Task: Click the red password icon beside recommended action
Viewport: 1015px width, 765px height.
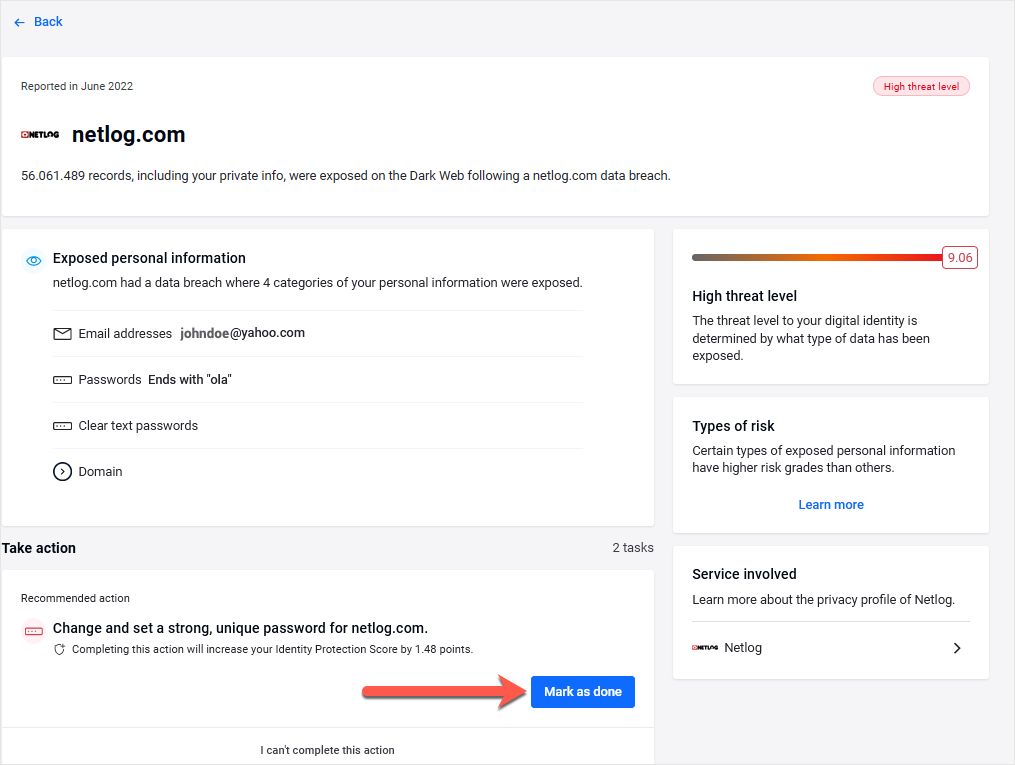Action: [x=34, y=631]
